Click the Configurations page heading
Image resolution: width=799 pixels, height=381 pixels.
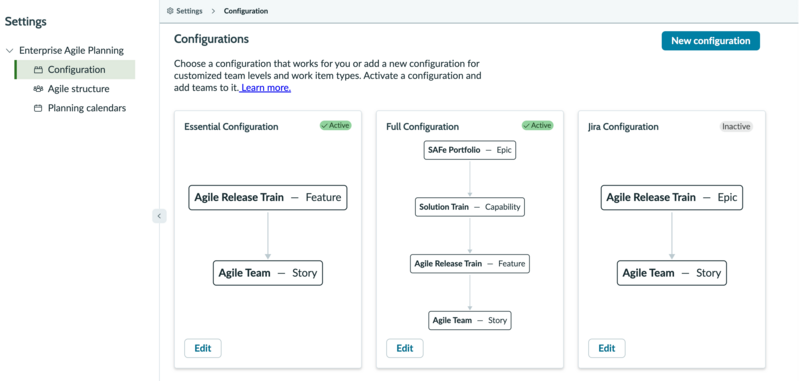coord(211,39)
